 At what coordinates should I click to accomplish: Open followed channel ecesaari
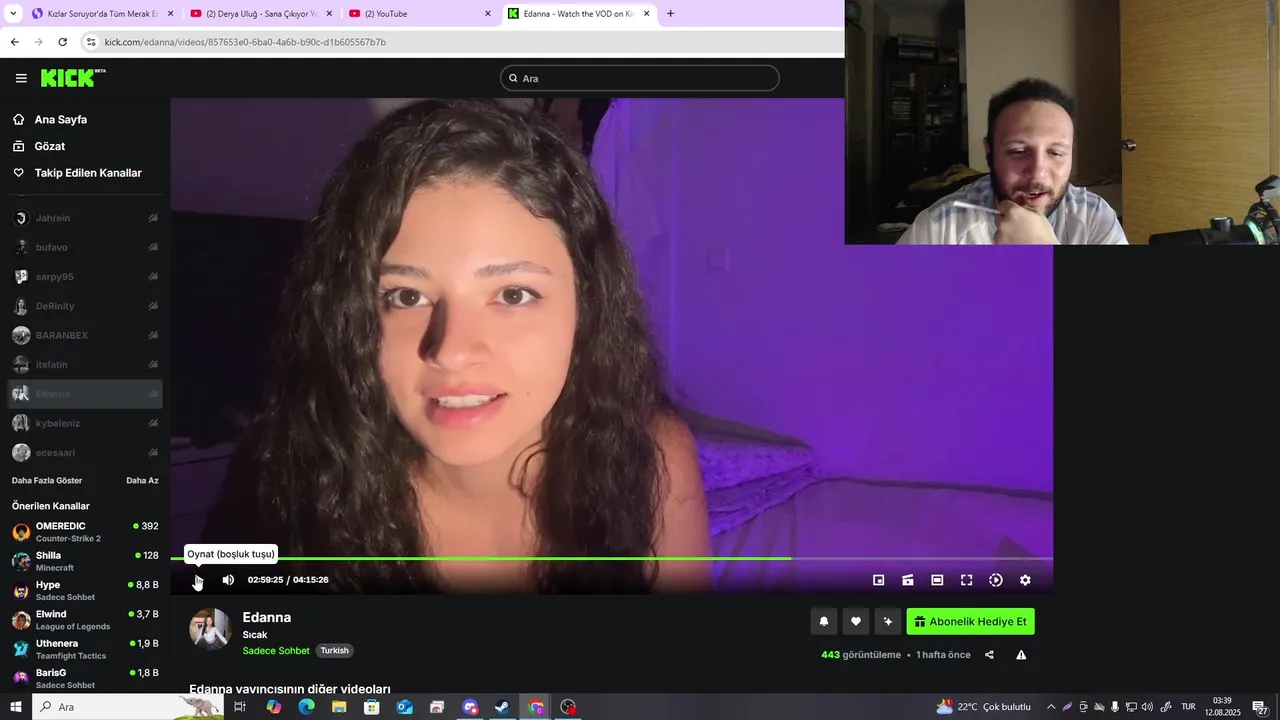(85, 452)
